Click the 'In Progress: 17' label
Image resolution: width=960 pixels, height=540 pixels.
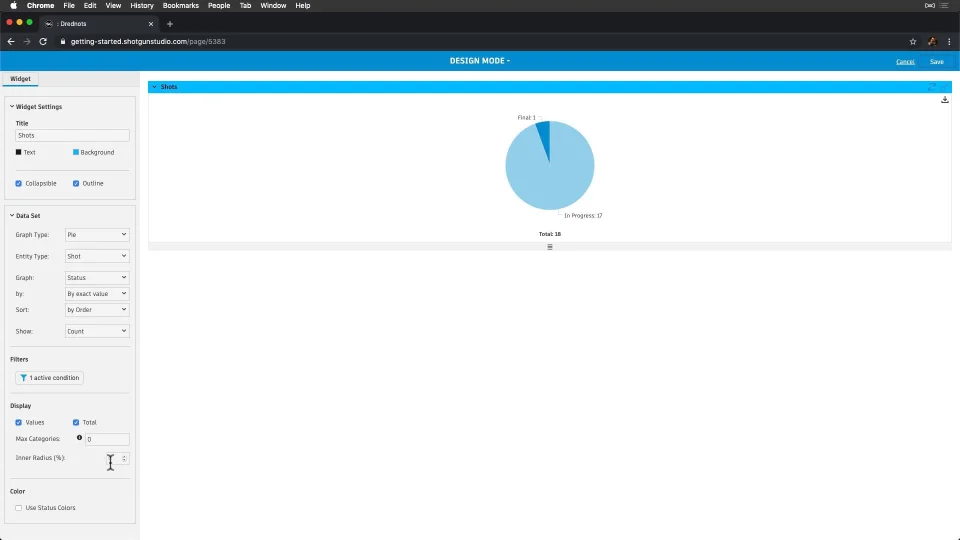(583, 216)
